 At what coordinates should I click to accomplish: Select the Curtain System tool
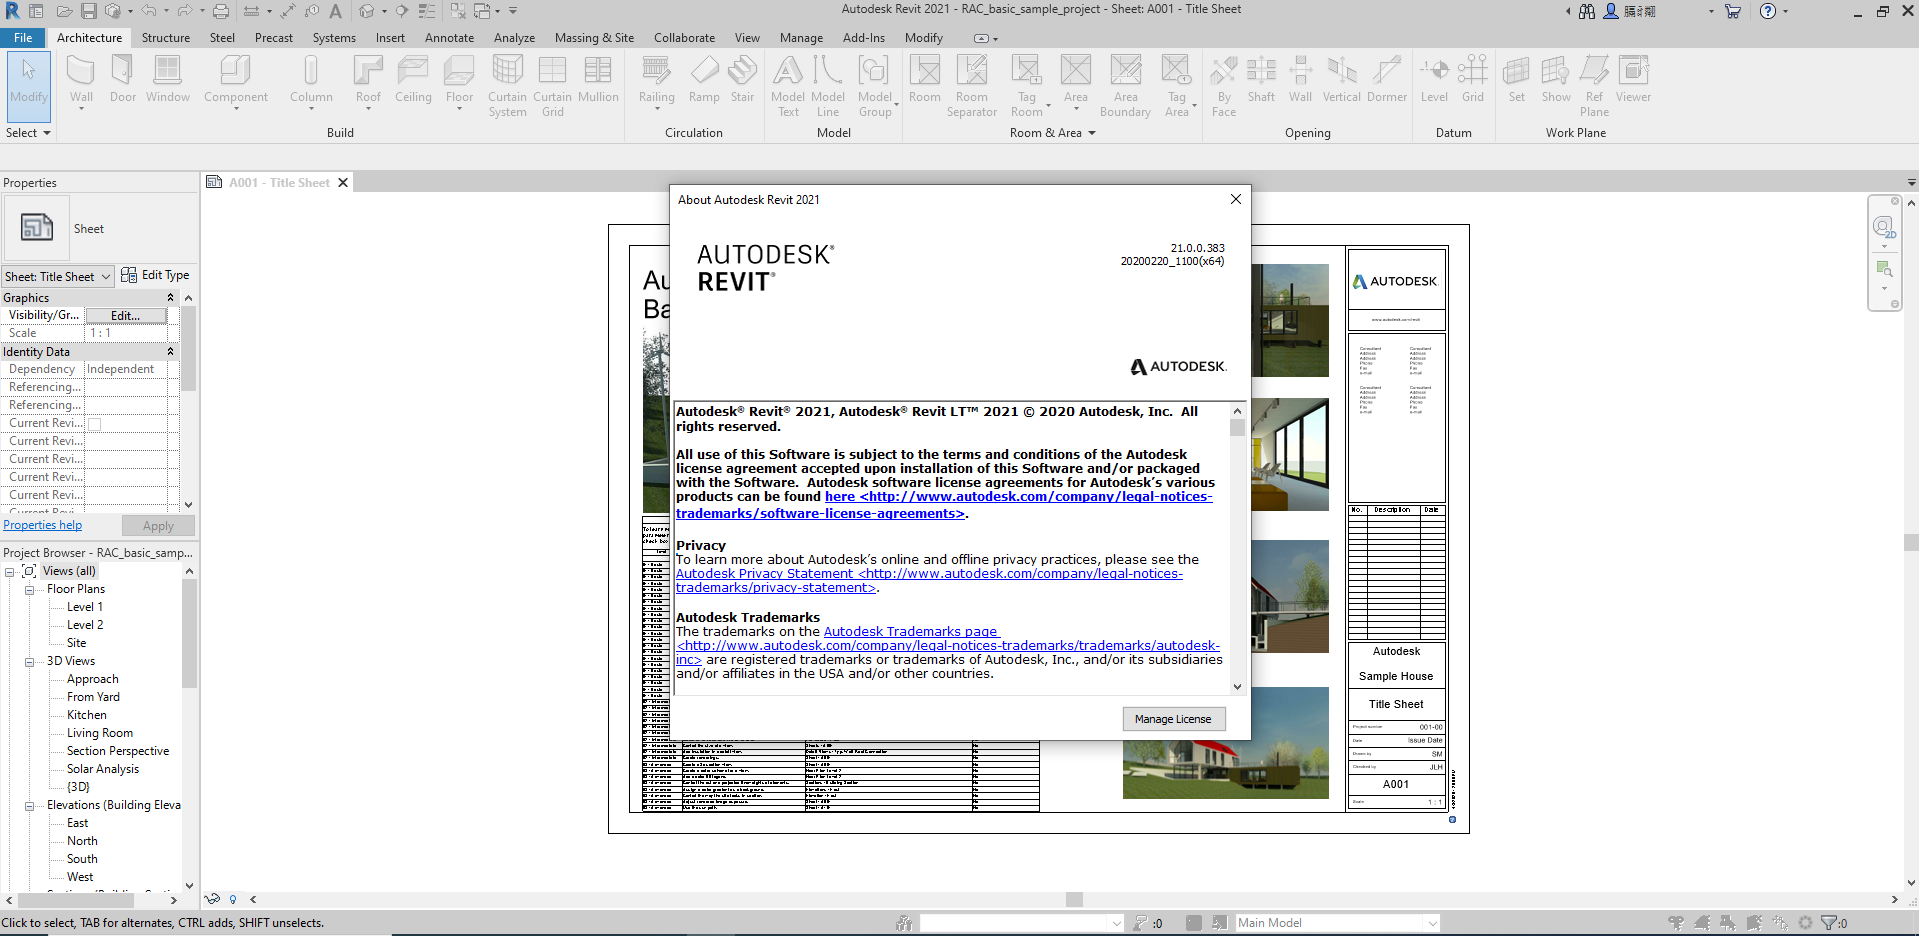[x=507, y=86]
